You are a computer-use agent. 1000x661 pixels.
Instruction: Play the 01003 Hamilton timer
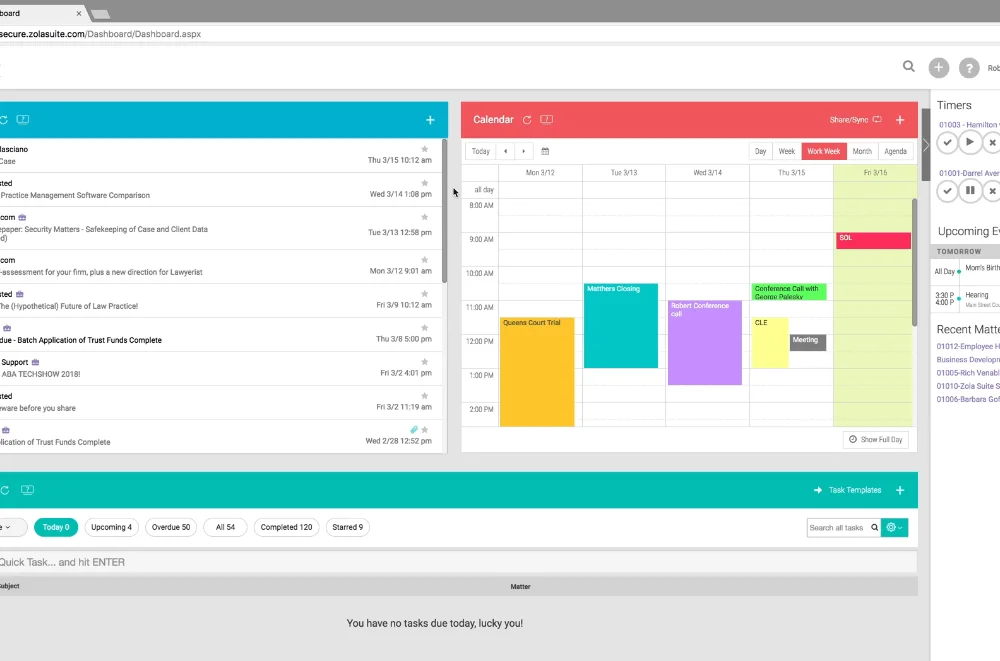(x=969, y=142)
